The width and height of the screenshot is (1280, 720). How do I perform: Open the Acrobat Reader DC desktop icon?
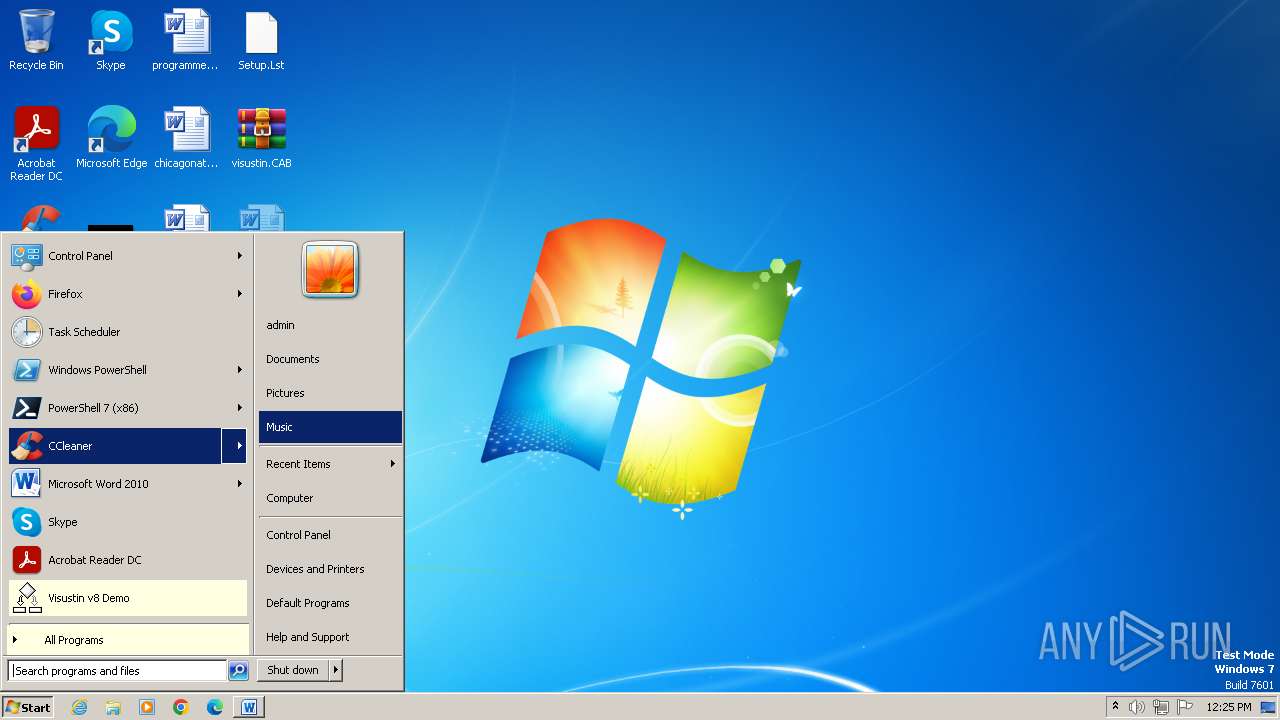point(36,144)
